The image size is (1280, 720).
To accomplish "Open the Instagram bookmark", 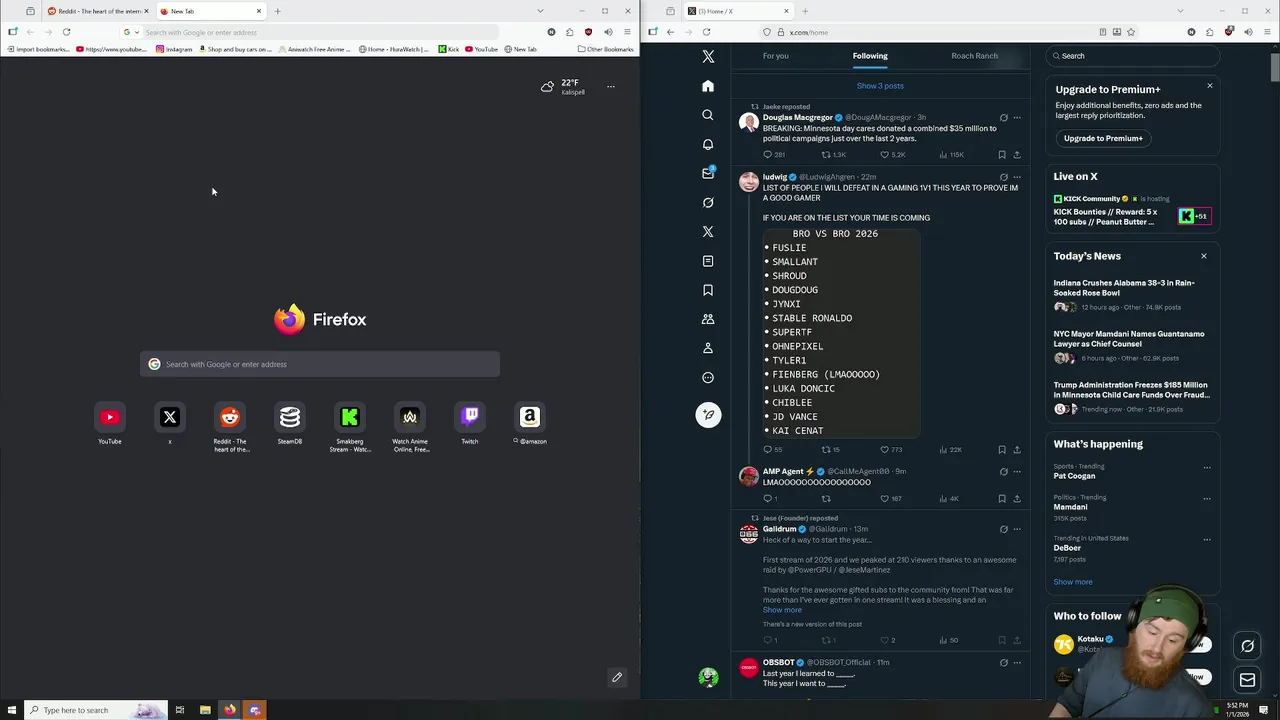I will [x=174, y=49].
